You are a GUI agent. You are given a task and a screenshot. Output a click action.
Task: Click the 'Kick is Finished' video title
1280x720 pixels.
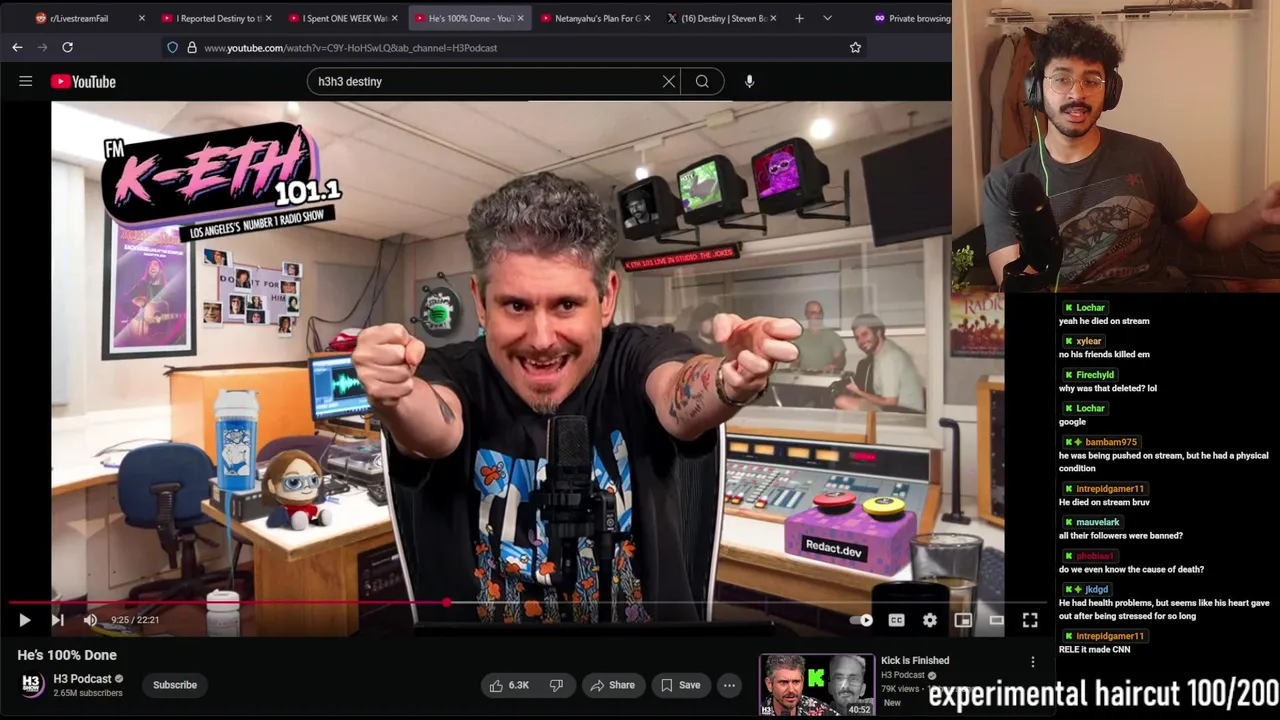tap(915, 660)
